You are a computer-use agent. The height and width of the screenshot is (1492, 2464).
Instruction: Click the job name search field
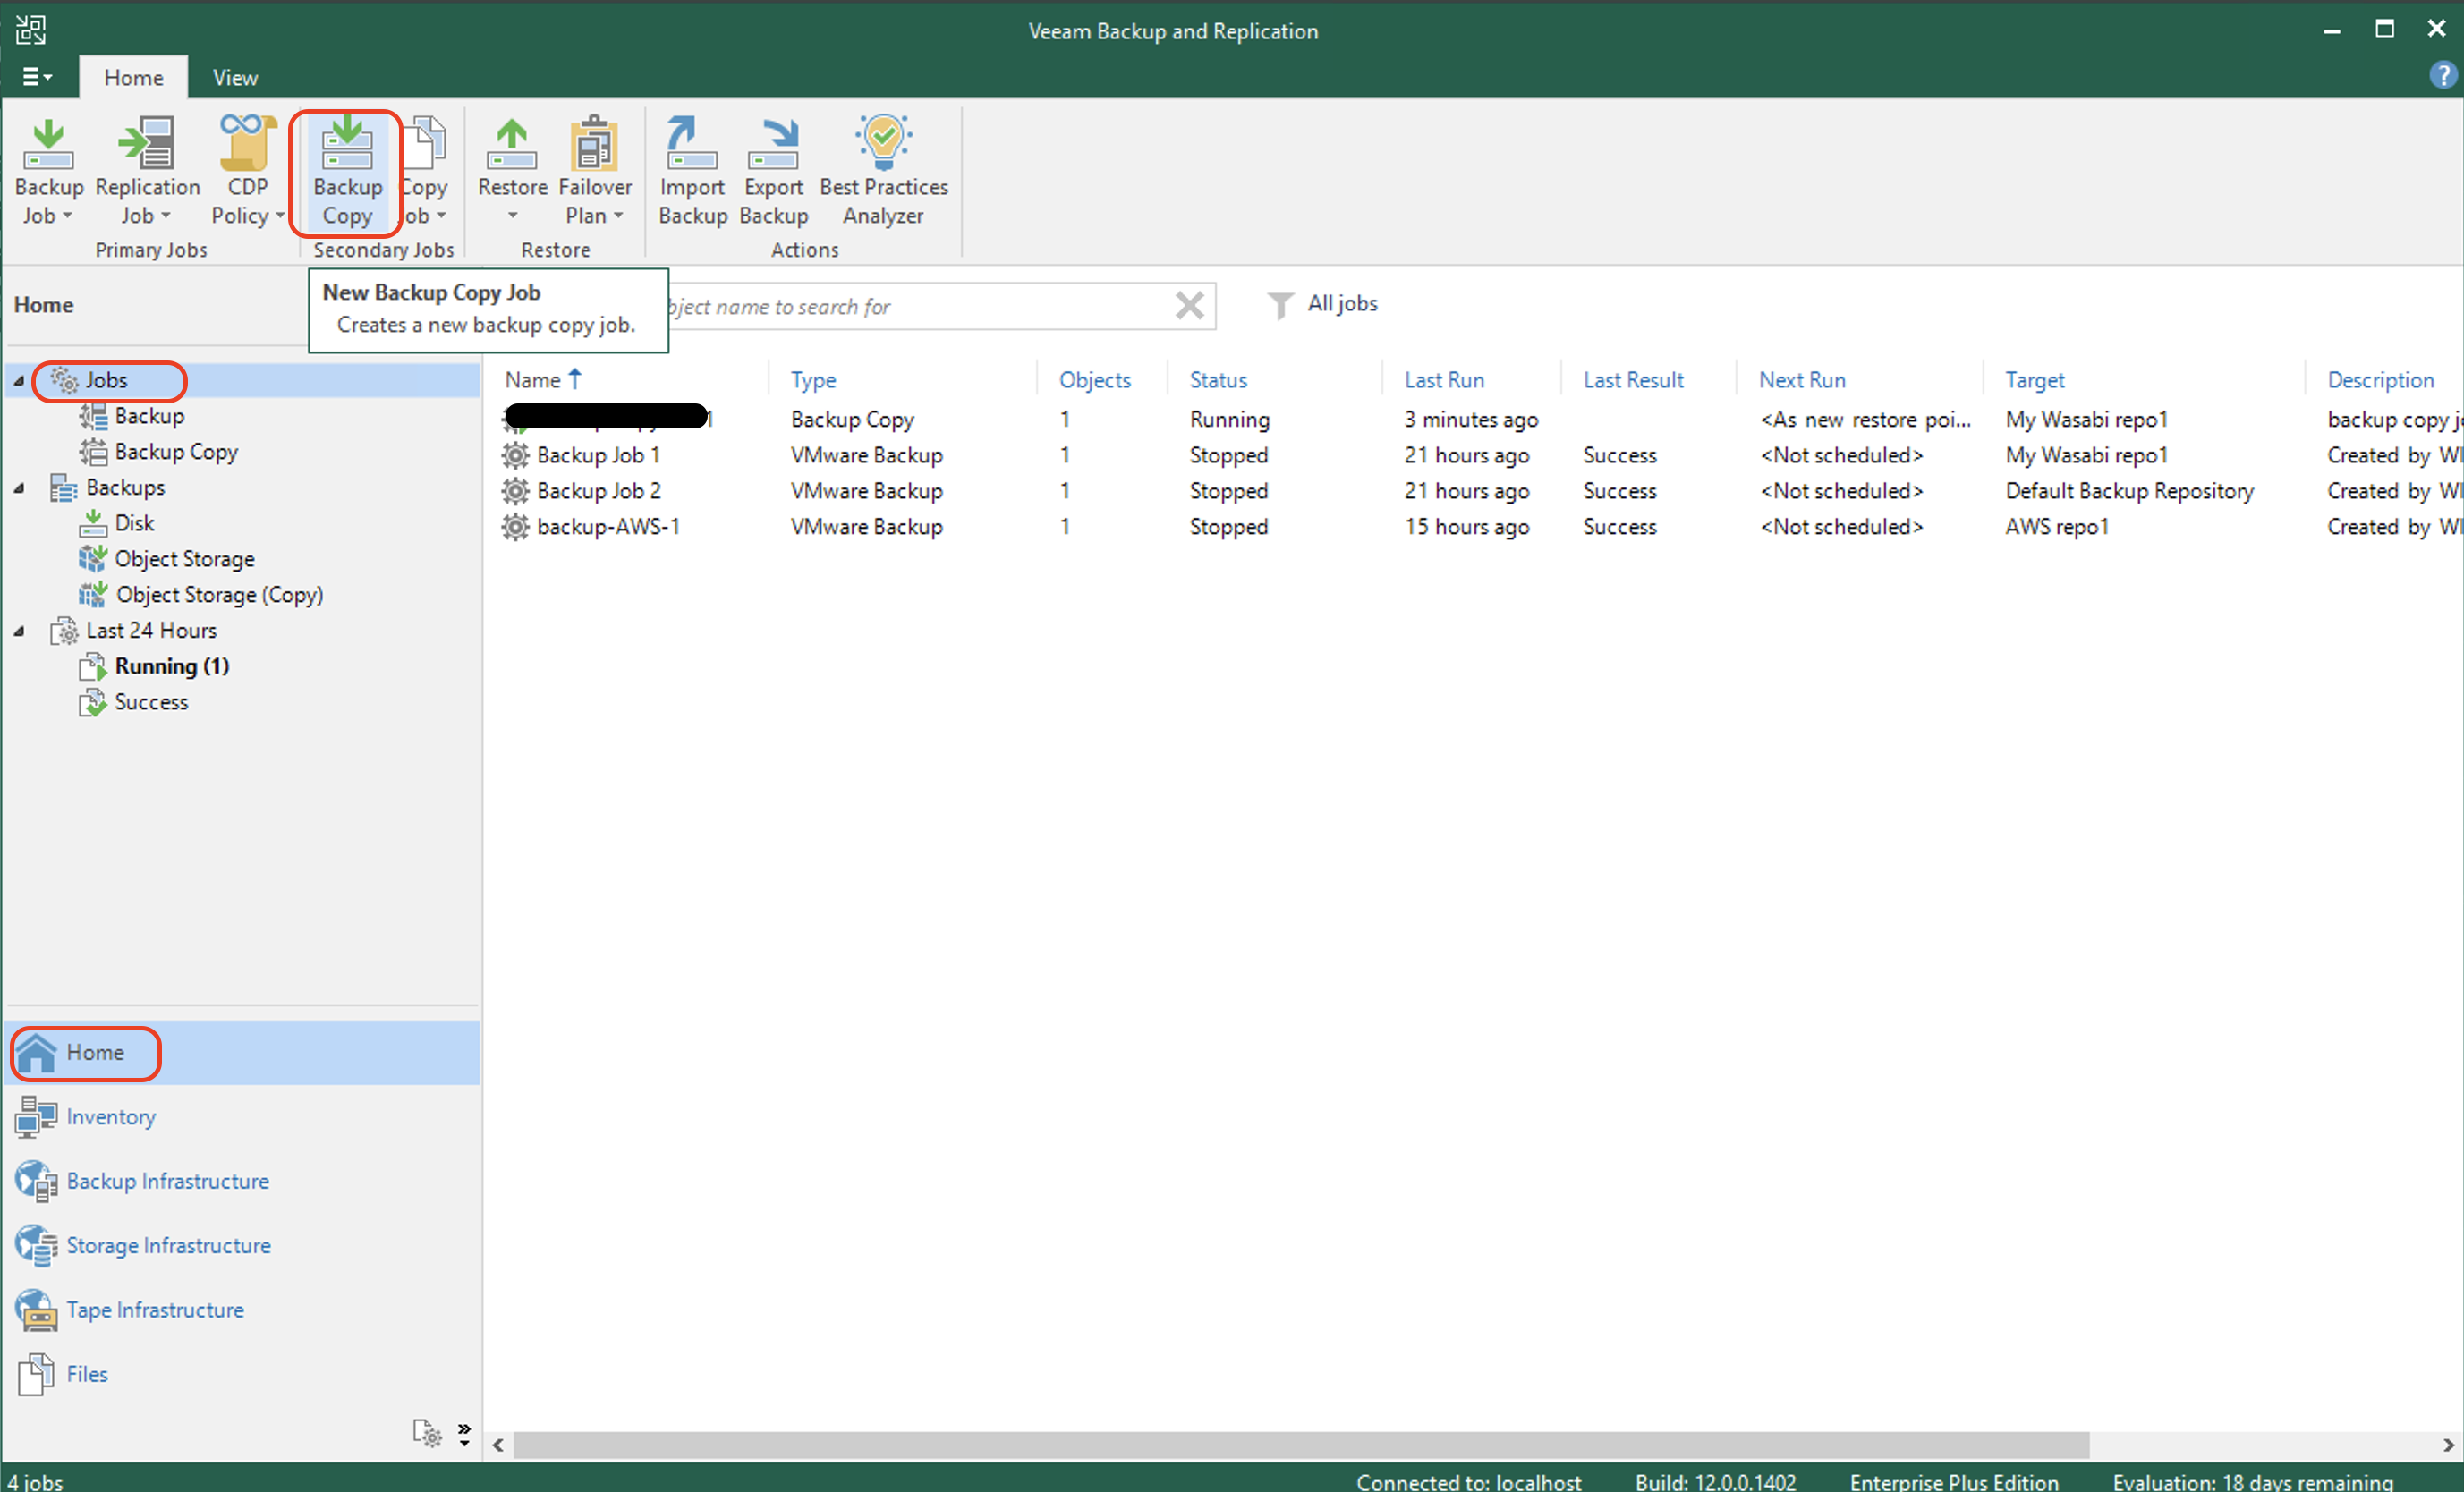(918, 306)
